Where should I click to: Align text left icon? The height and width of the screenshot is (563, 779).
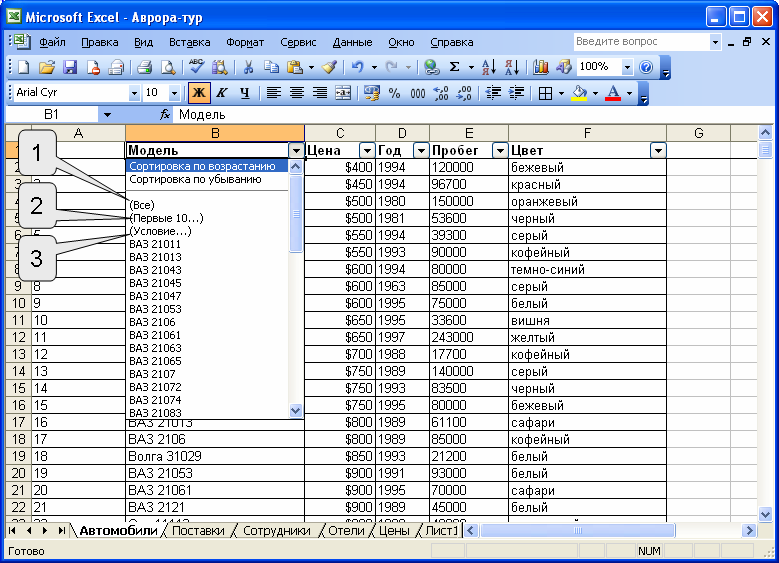click(x=274, y=93)
